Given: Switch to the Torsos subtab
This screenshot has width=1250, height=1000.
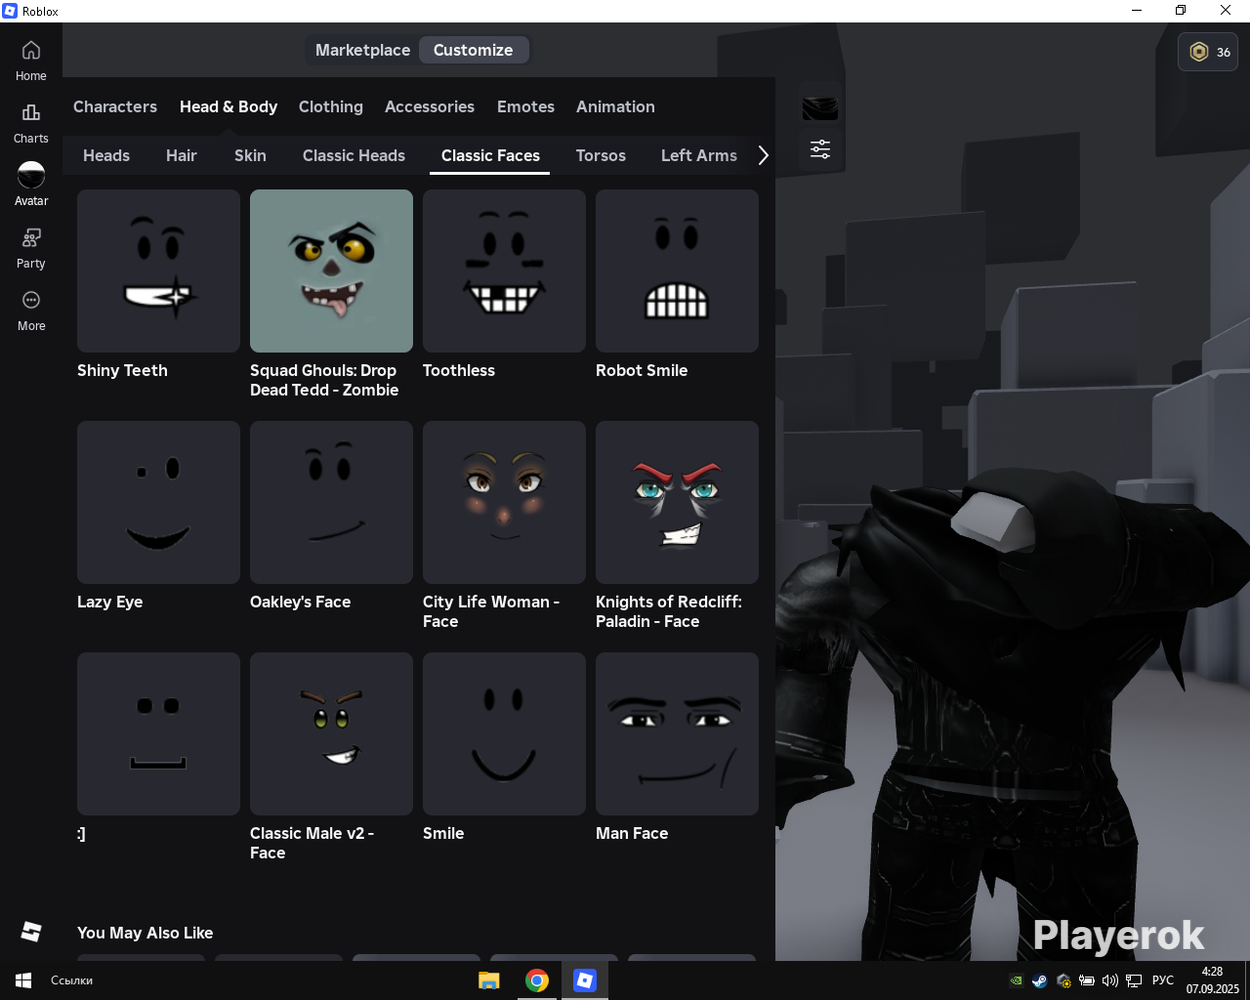Looking at the screenshot, I should pyautogui.click(x=601, y=155).
